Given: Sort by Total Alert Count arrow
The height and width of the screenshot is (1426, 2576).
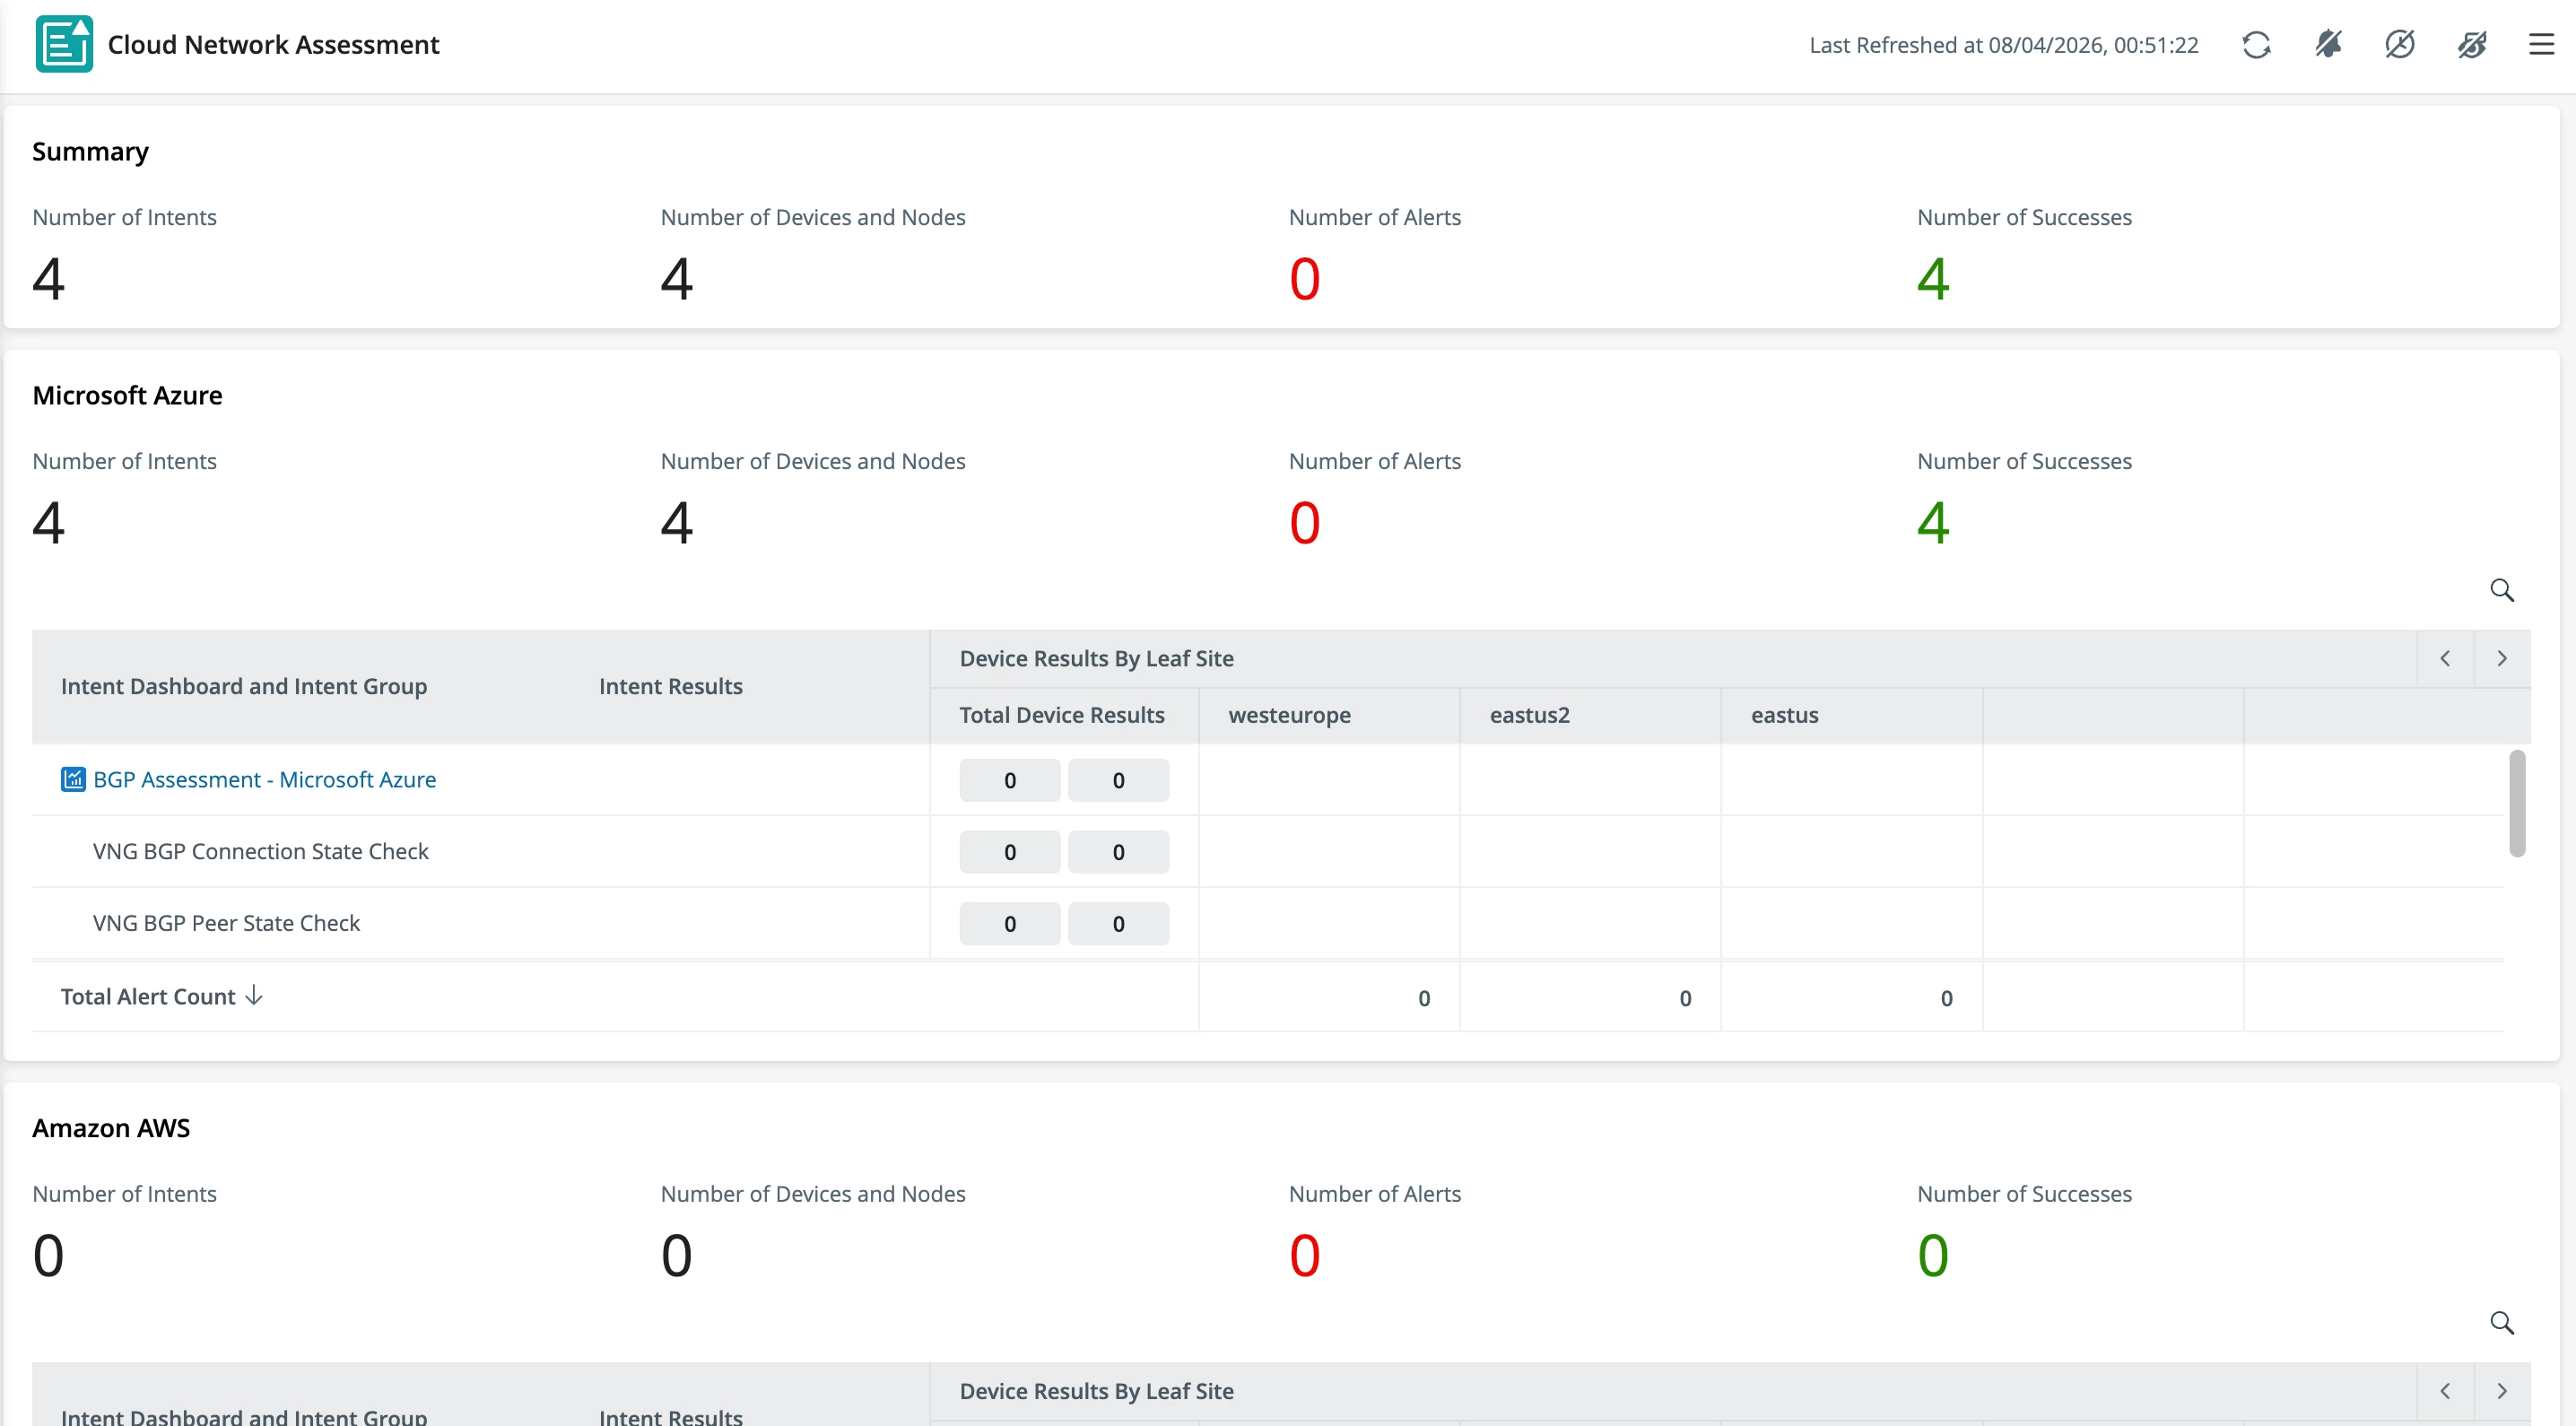Looking at the screenshot, I should click(254, 995).
